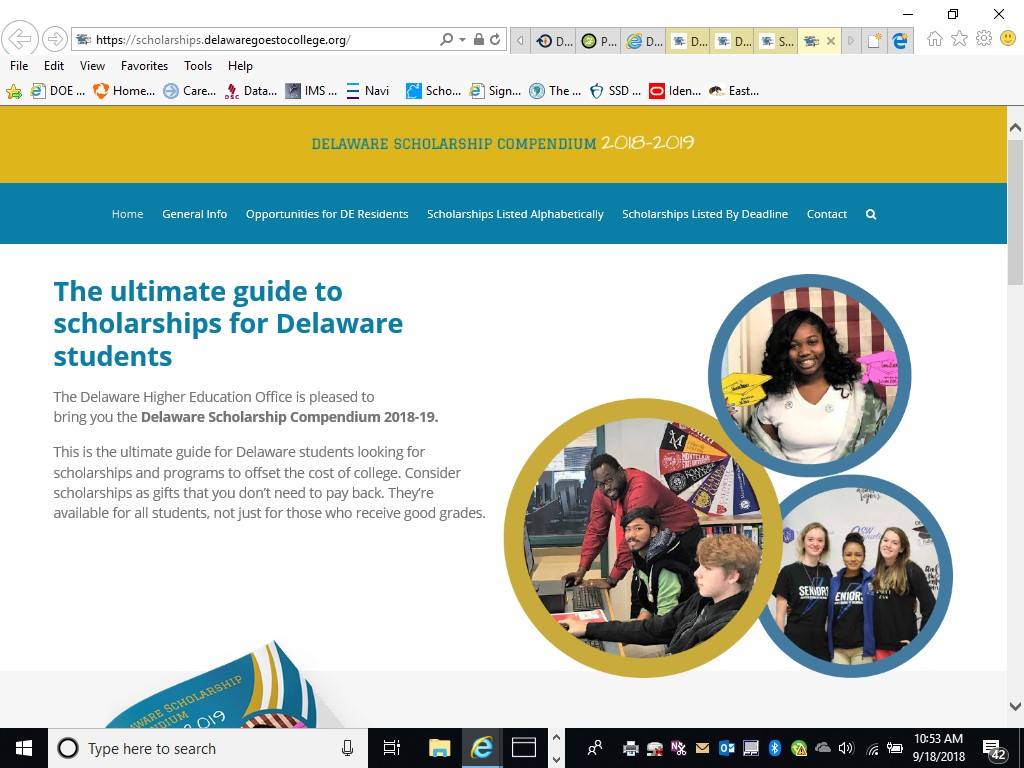Open the Edit menu

(54, 66)
